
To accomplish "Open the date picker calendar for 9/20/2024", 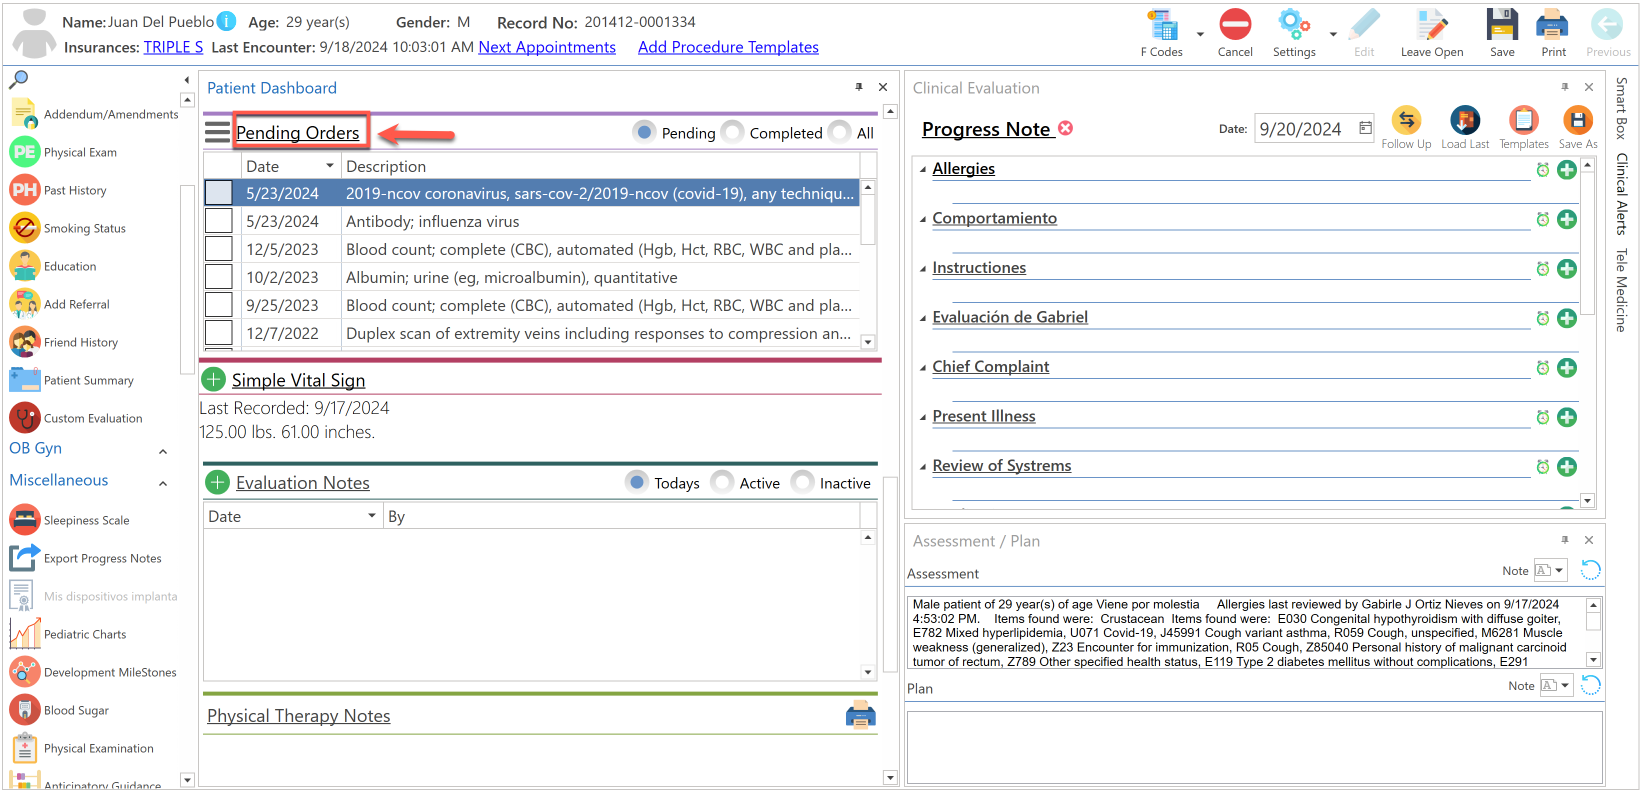I will coord(1365,128).
